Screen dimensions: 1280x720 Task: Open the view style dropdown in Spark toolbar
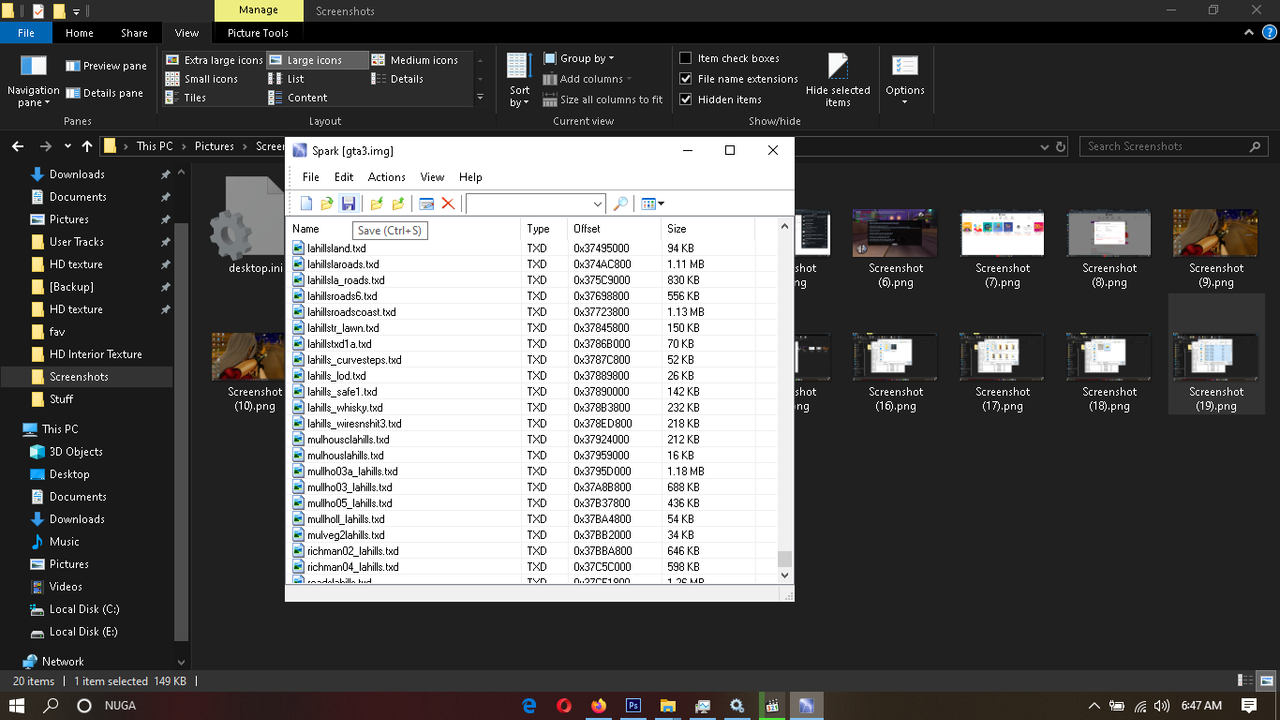coord(652,204)
